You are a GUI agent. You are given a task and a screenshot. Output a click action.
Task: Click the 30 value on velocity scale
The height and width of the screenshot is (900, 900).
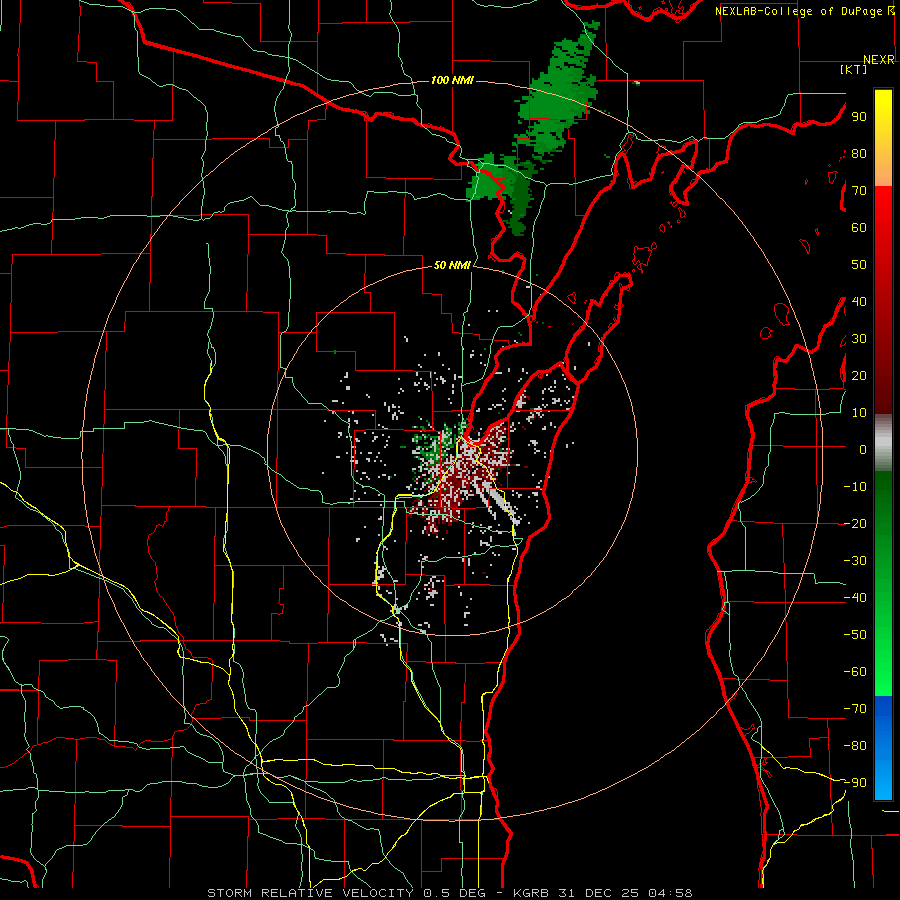click(x=859, y=339)
